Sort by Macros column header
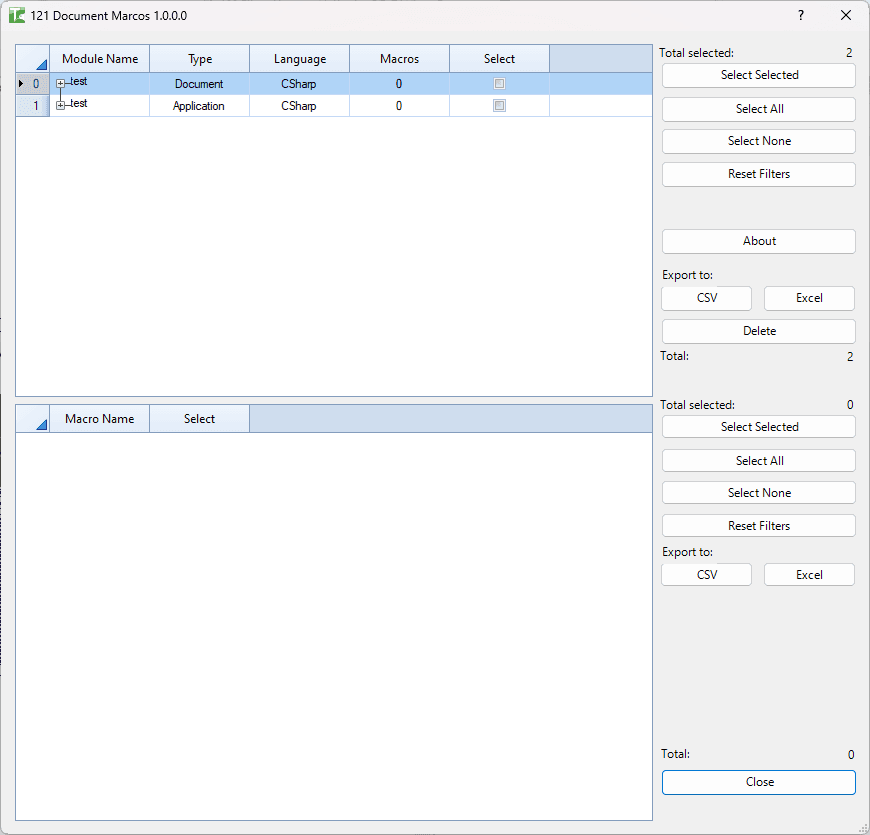The width and height of the screenshot is (870, 835). [x=399, y=59]
